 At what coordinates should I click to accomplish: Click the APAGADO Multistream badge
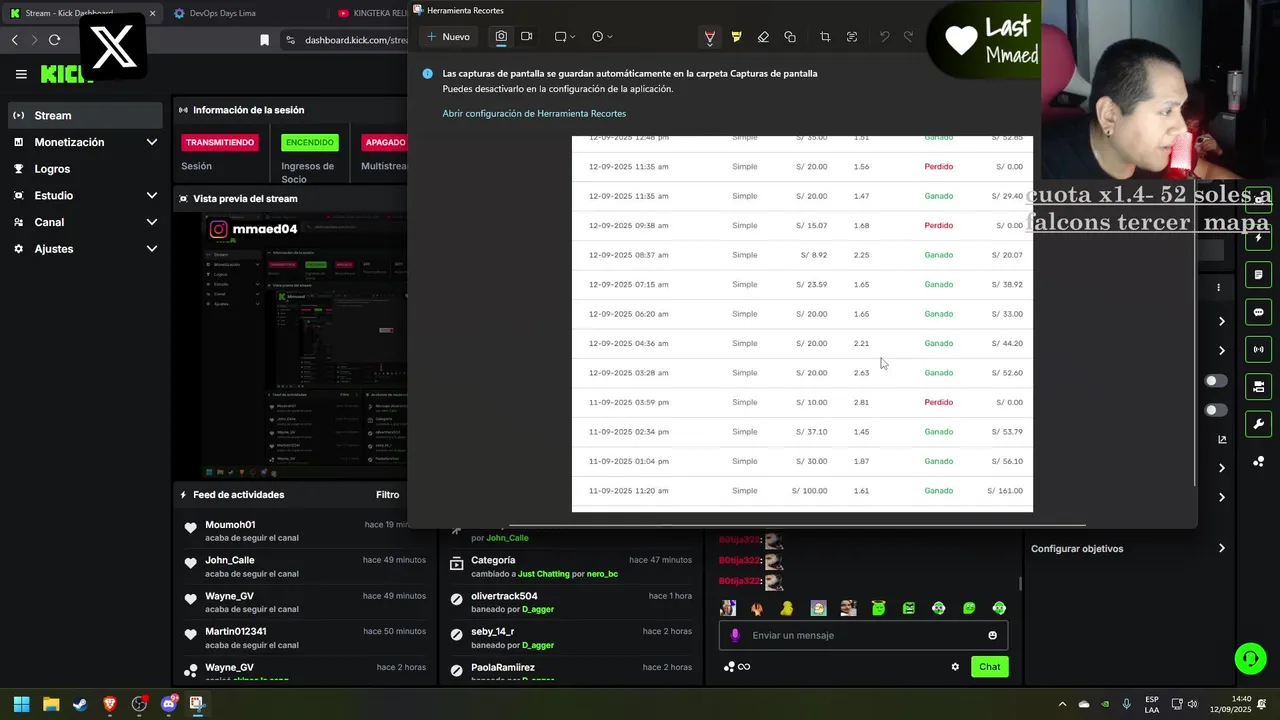pyautogui.click(x=385, y=143)
